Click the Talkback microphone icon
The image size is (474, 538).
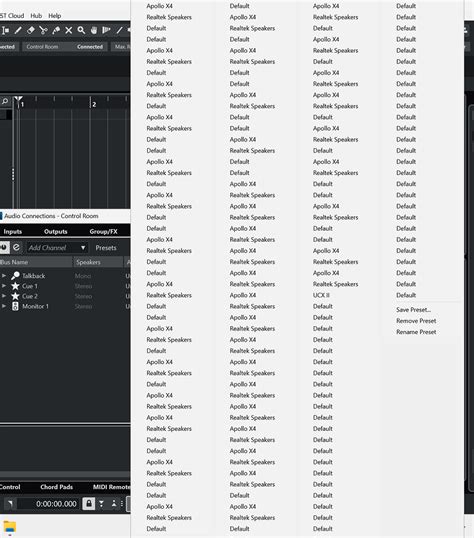click(15, 276)
